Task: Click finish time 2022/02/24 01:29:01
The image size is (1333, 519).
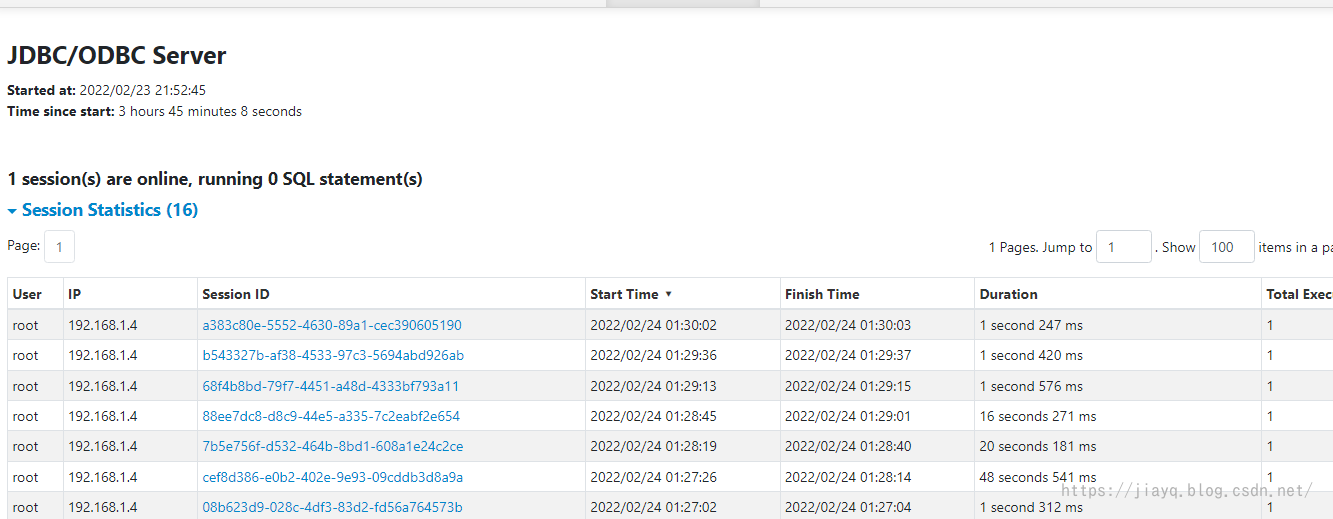Action: pyautogui.click(x=848, y=416)
